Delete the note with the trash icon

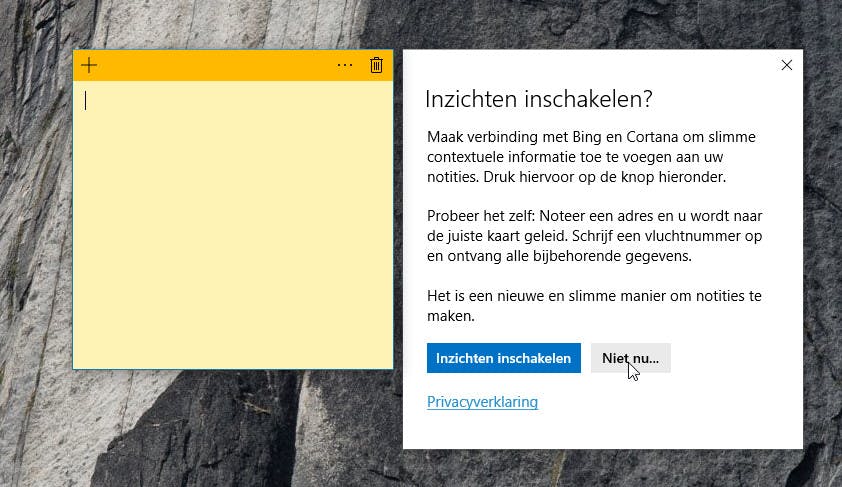(x=376, y=66)
